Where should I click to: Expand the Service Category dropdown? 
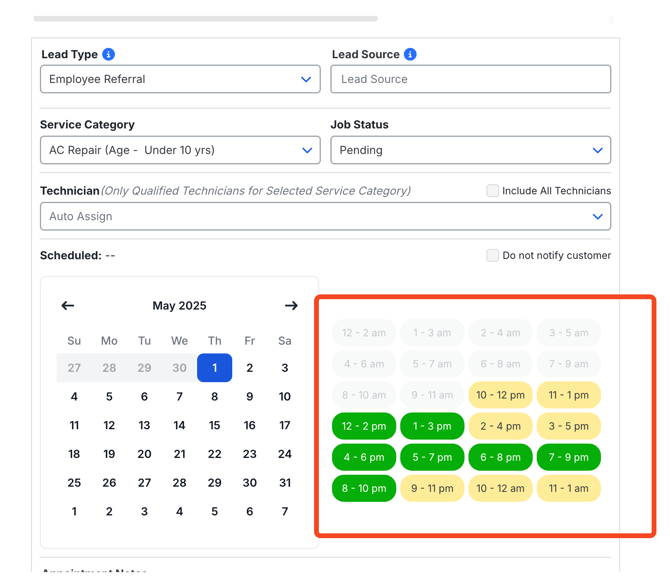click(180, 150)
